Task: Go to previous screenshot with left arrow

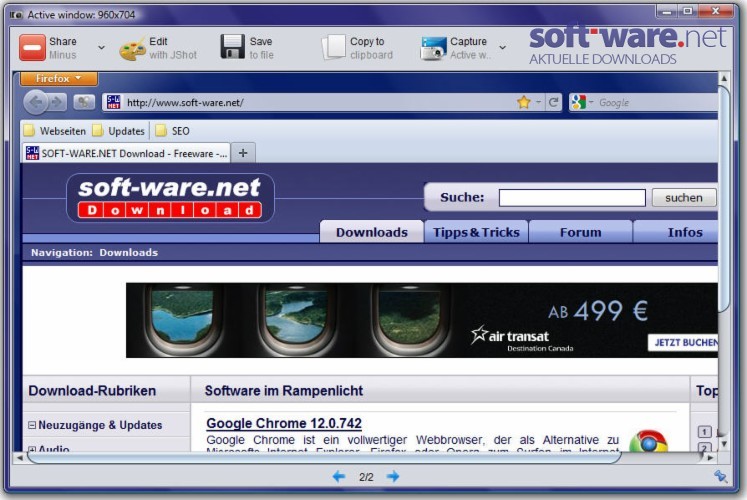Action: coord(339,476)
